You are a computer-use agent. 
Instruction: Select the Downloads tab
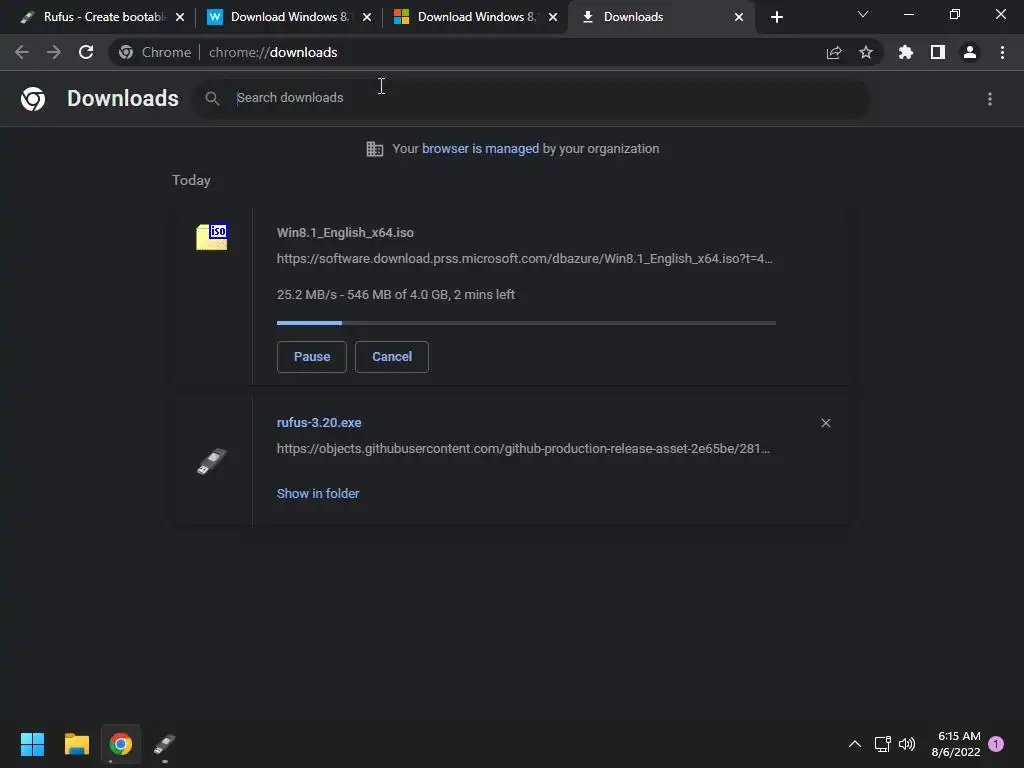coord(661,17)
